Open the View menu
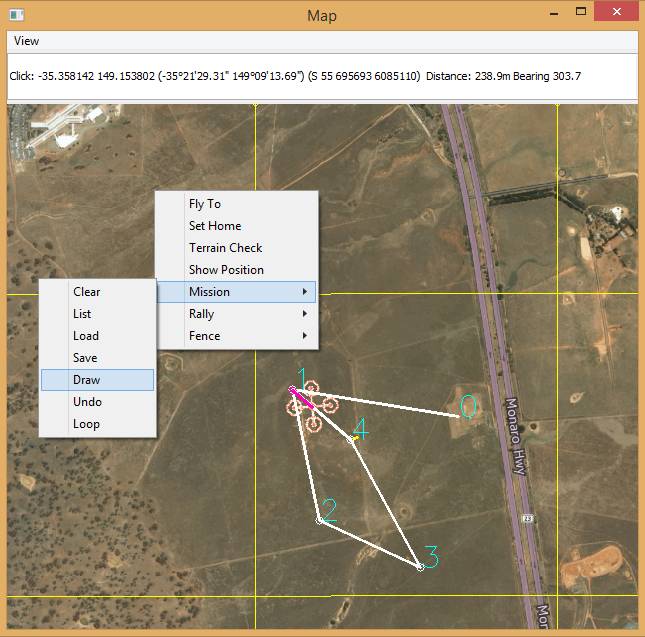This screenshot has width=645, height=637. tap(27, 41)
